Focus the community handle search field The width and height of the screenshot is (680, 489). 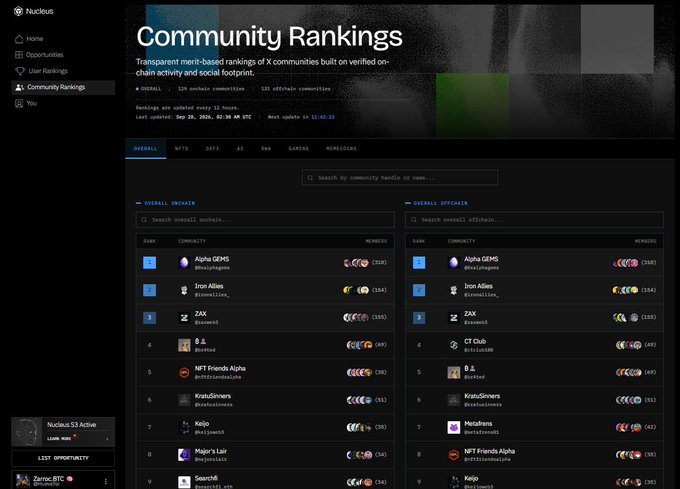pyautogui.click(x=400, y=178)
